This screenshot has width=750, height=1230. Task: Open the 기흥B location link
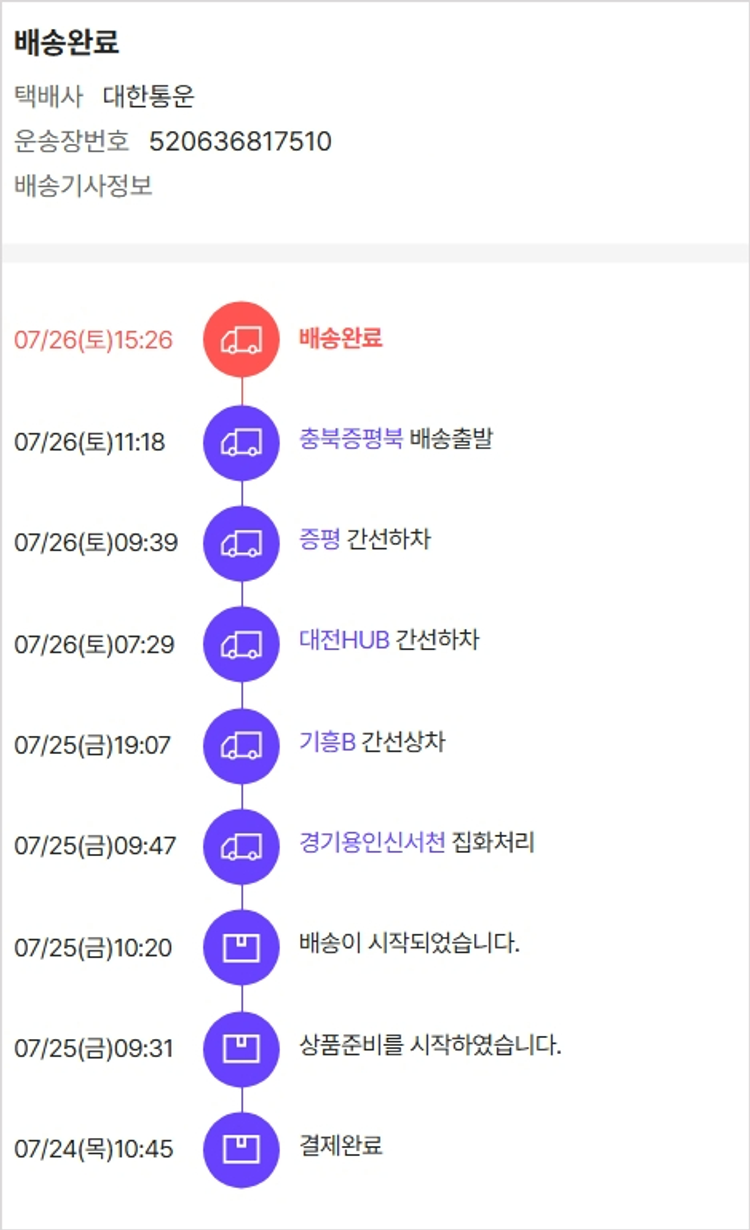tap(327, 742)
